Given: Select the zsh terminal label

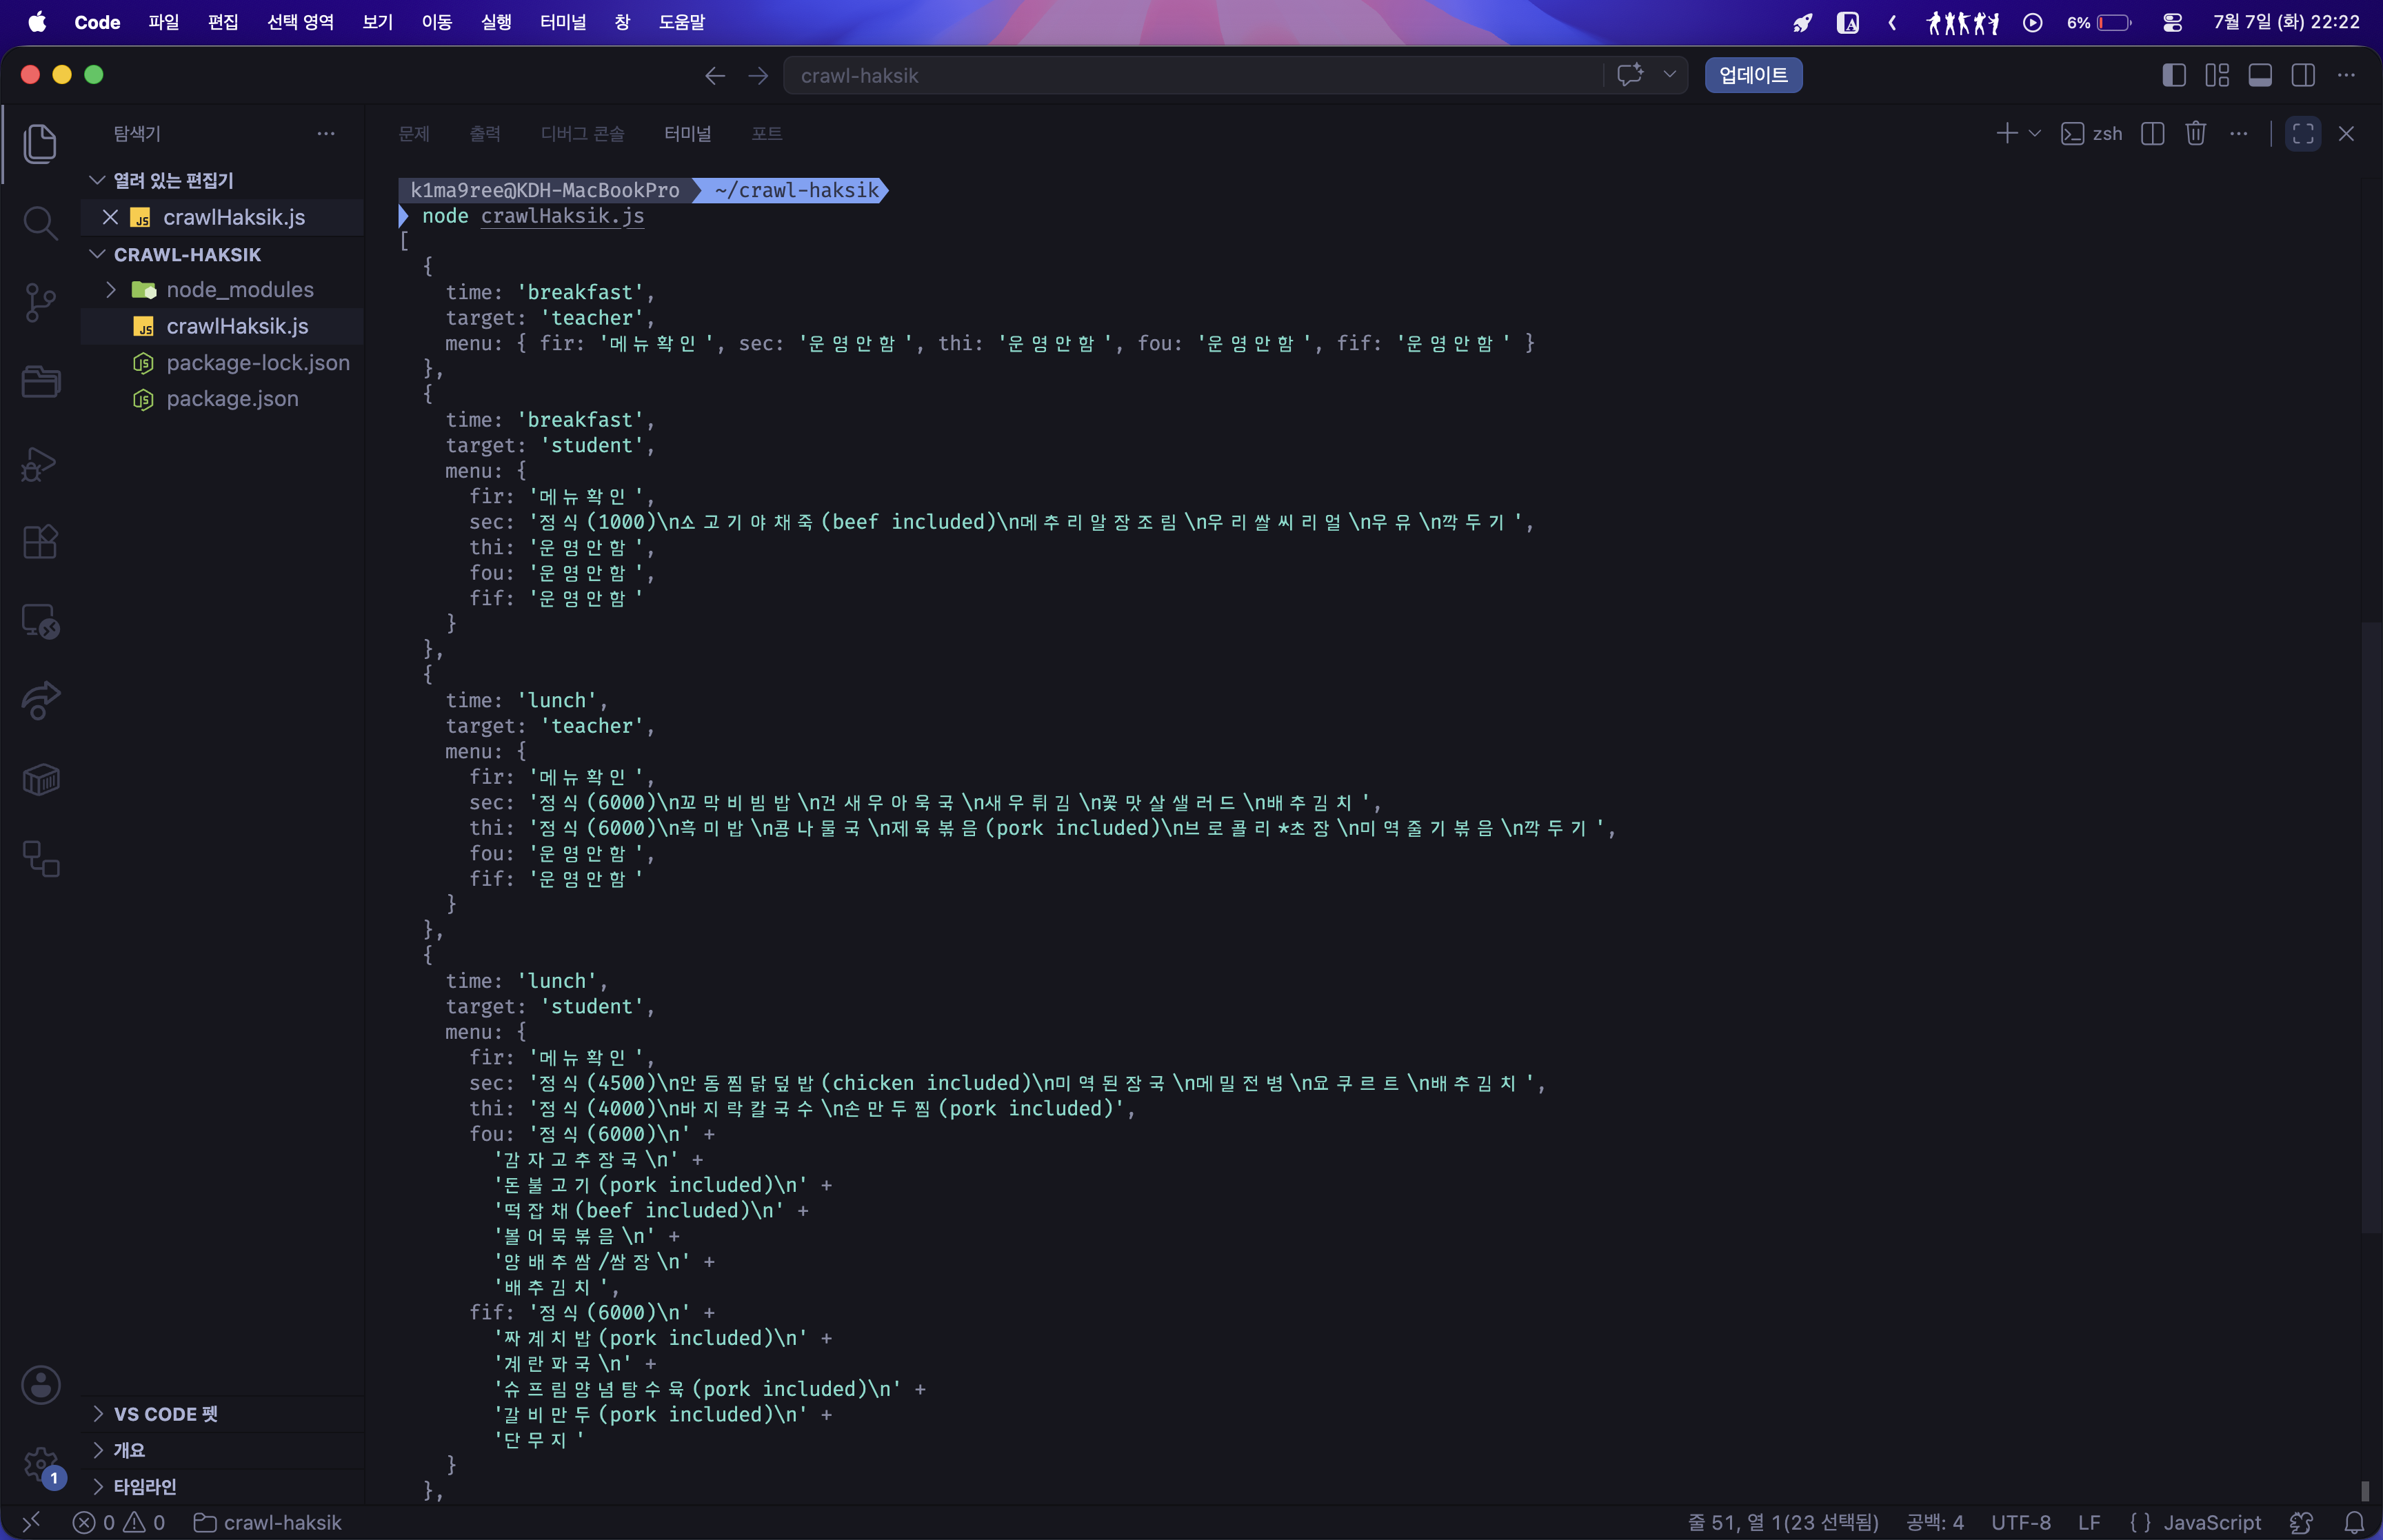Looking at the screenshot, I should [2092, 134].
